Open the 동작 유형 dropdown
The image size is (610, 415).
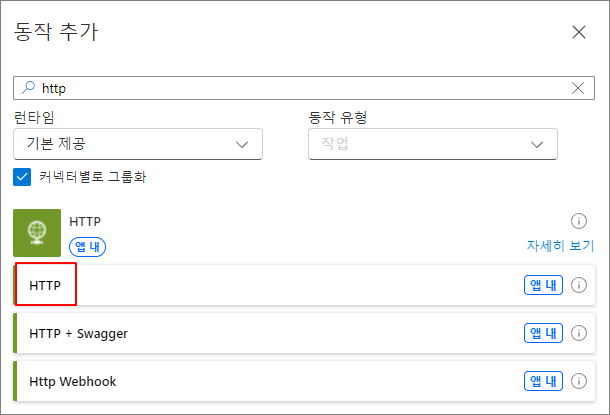433,144
